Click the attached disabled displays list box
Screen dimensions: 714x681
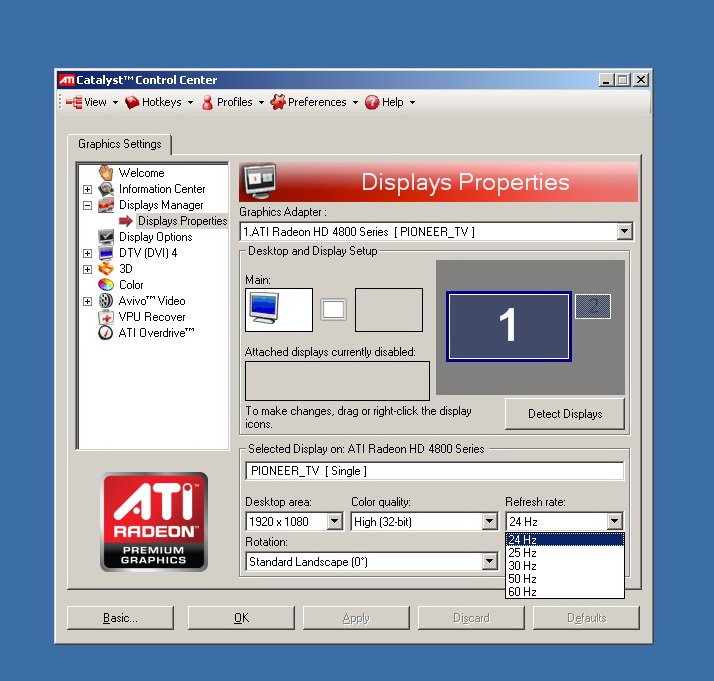tap(337, 381)
